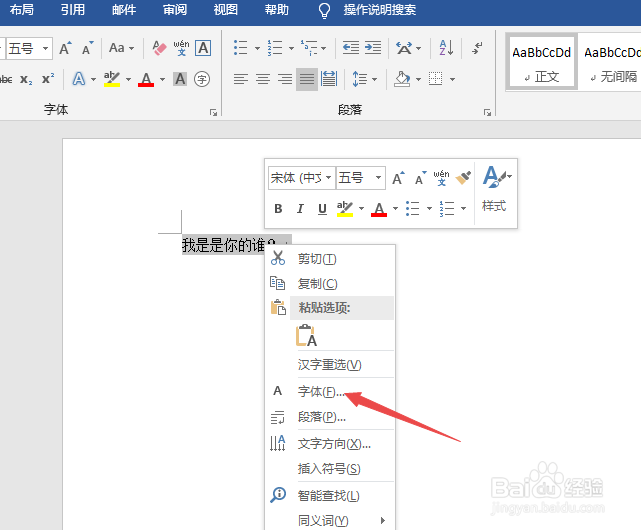
Task: Click the line spacing icon
Action: point(359,79)
